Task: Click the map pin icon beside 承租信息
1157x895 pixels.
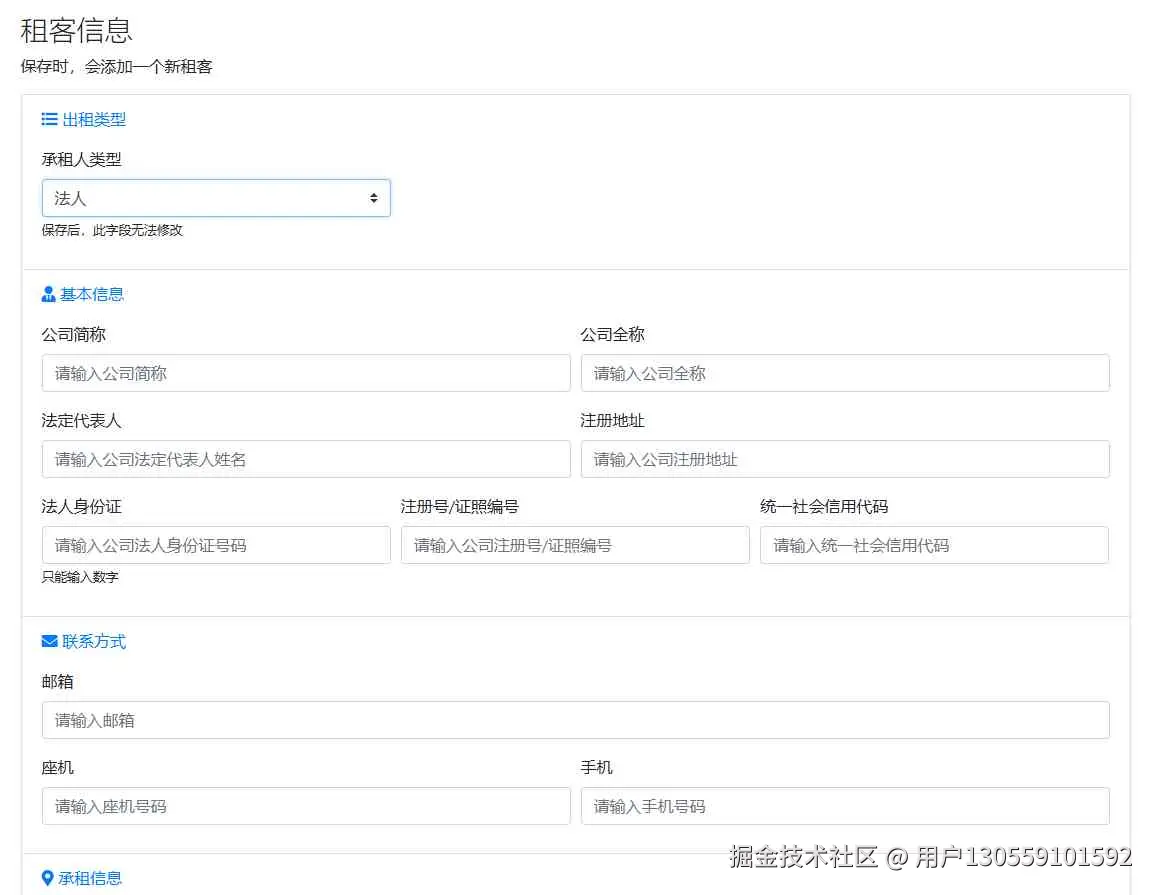Action: pos(47,878)
